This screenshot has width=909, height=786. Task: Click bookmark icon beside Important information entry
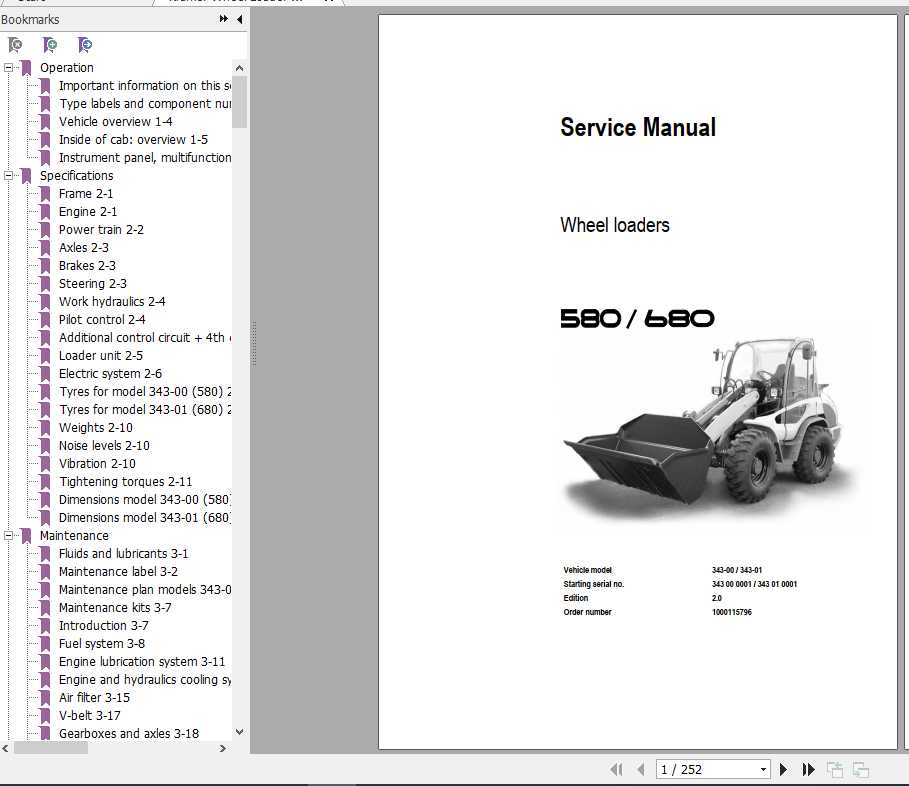(x=45, y=86)
